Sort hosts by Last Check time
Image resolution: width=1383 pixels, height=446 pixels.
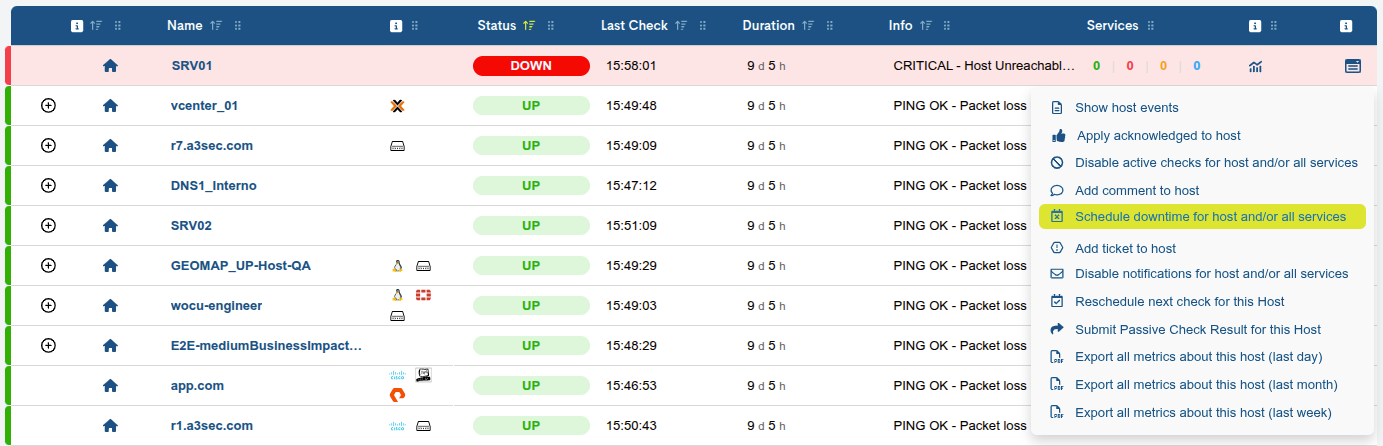[681, 26]
